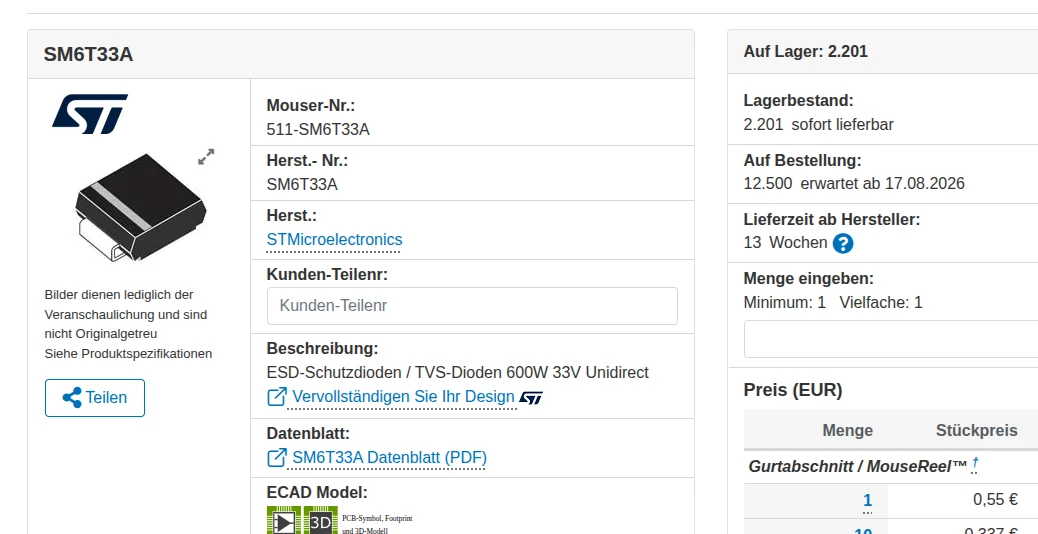The image size is (1038, 534).
Task: Open the MouseReel dagger footnote
Action: [975, 466]
